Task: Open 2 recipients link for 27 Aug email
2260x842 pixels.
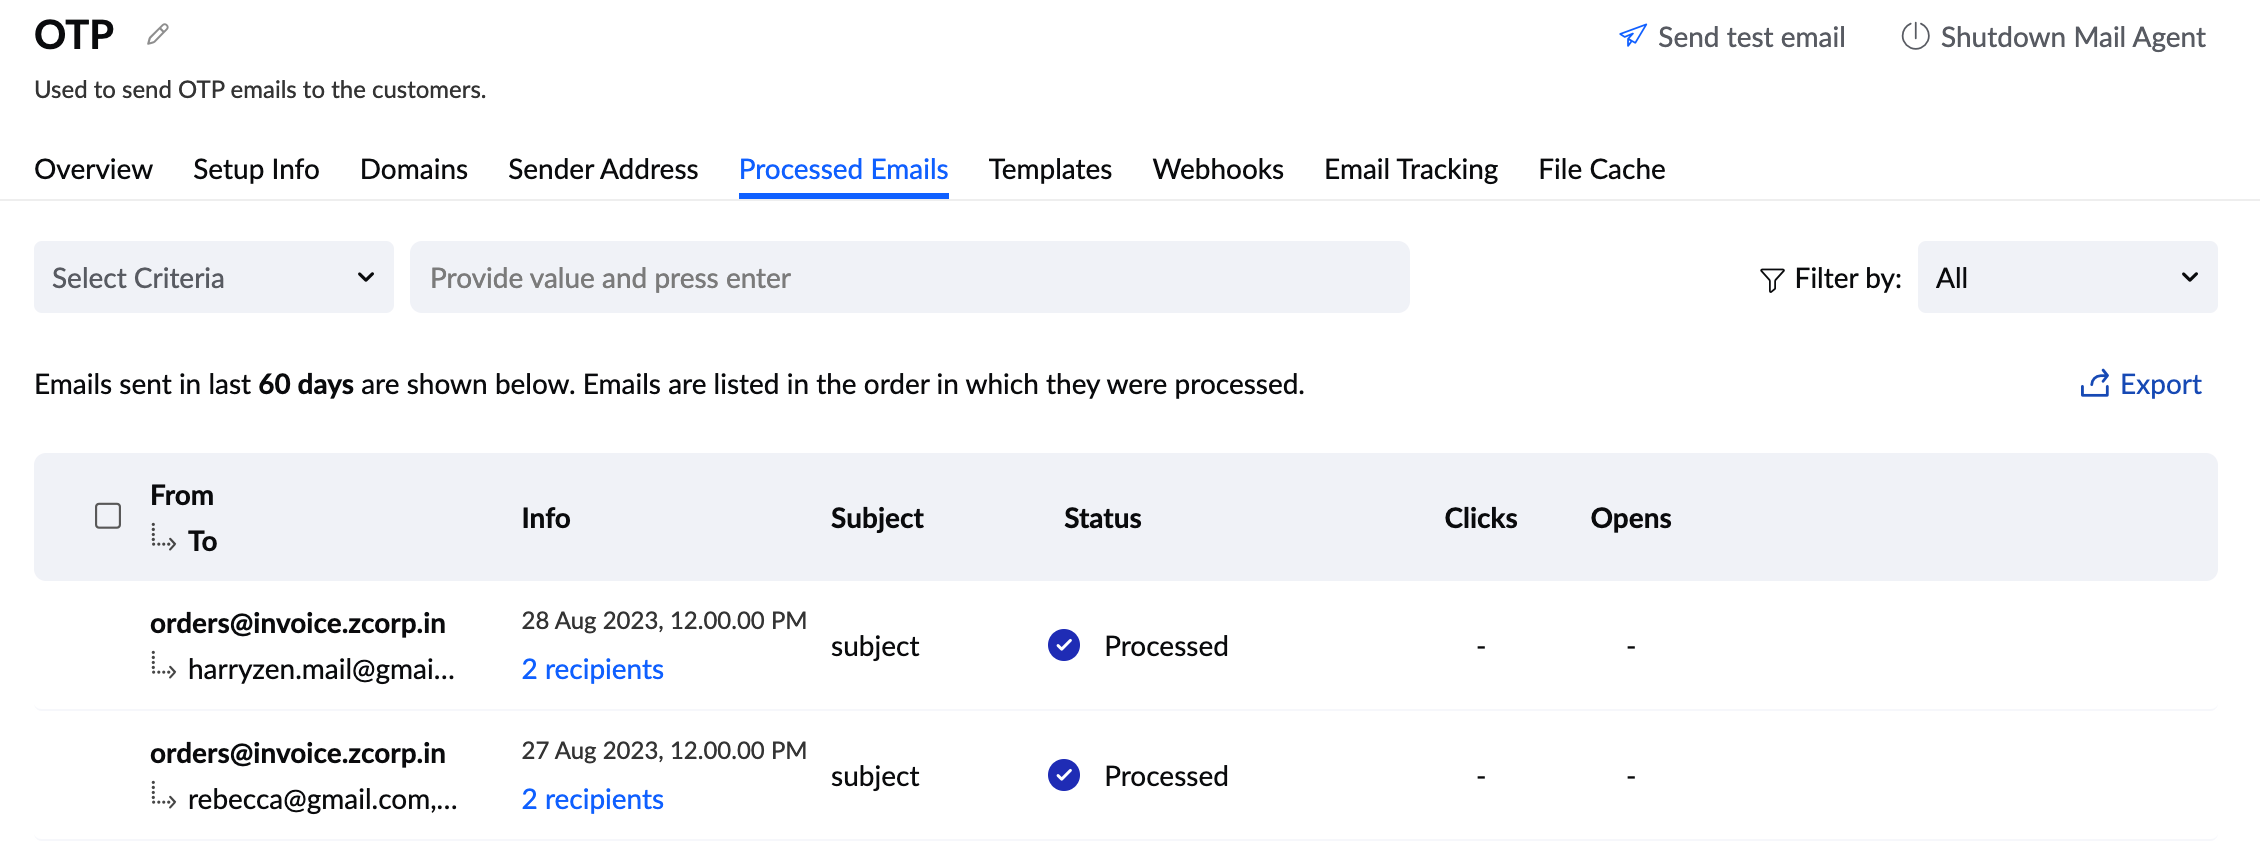Action: (592, 799)
